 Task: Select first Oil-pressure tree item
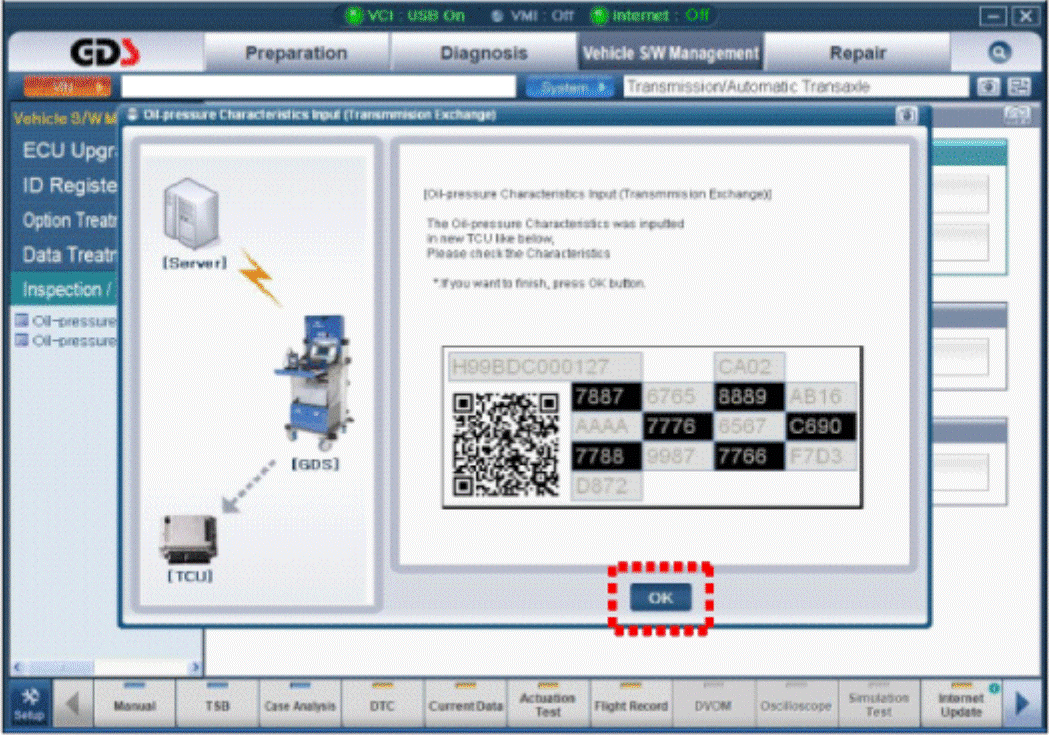(x=67, y=321)
